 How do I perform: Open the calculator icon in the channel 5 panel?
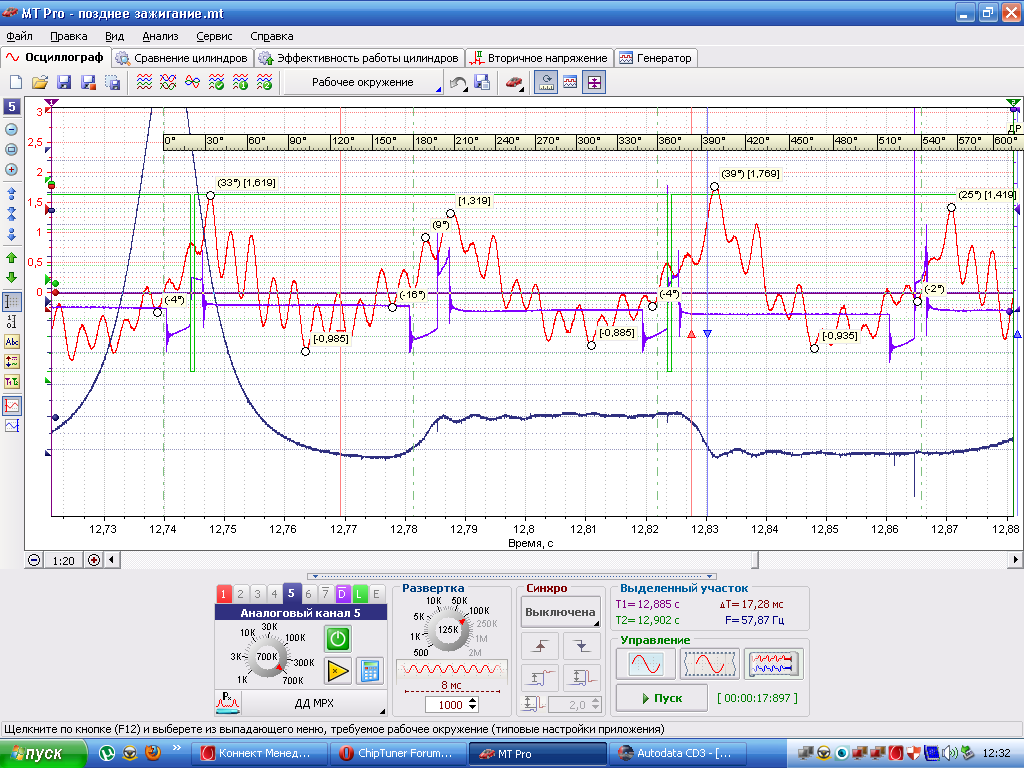pos(370,671)
